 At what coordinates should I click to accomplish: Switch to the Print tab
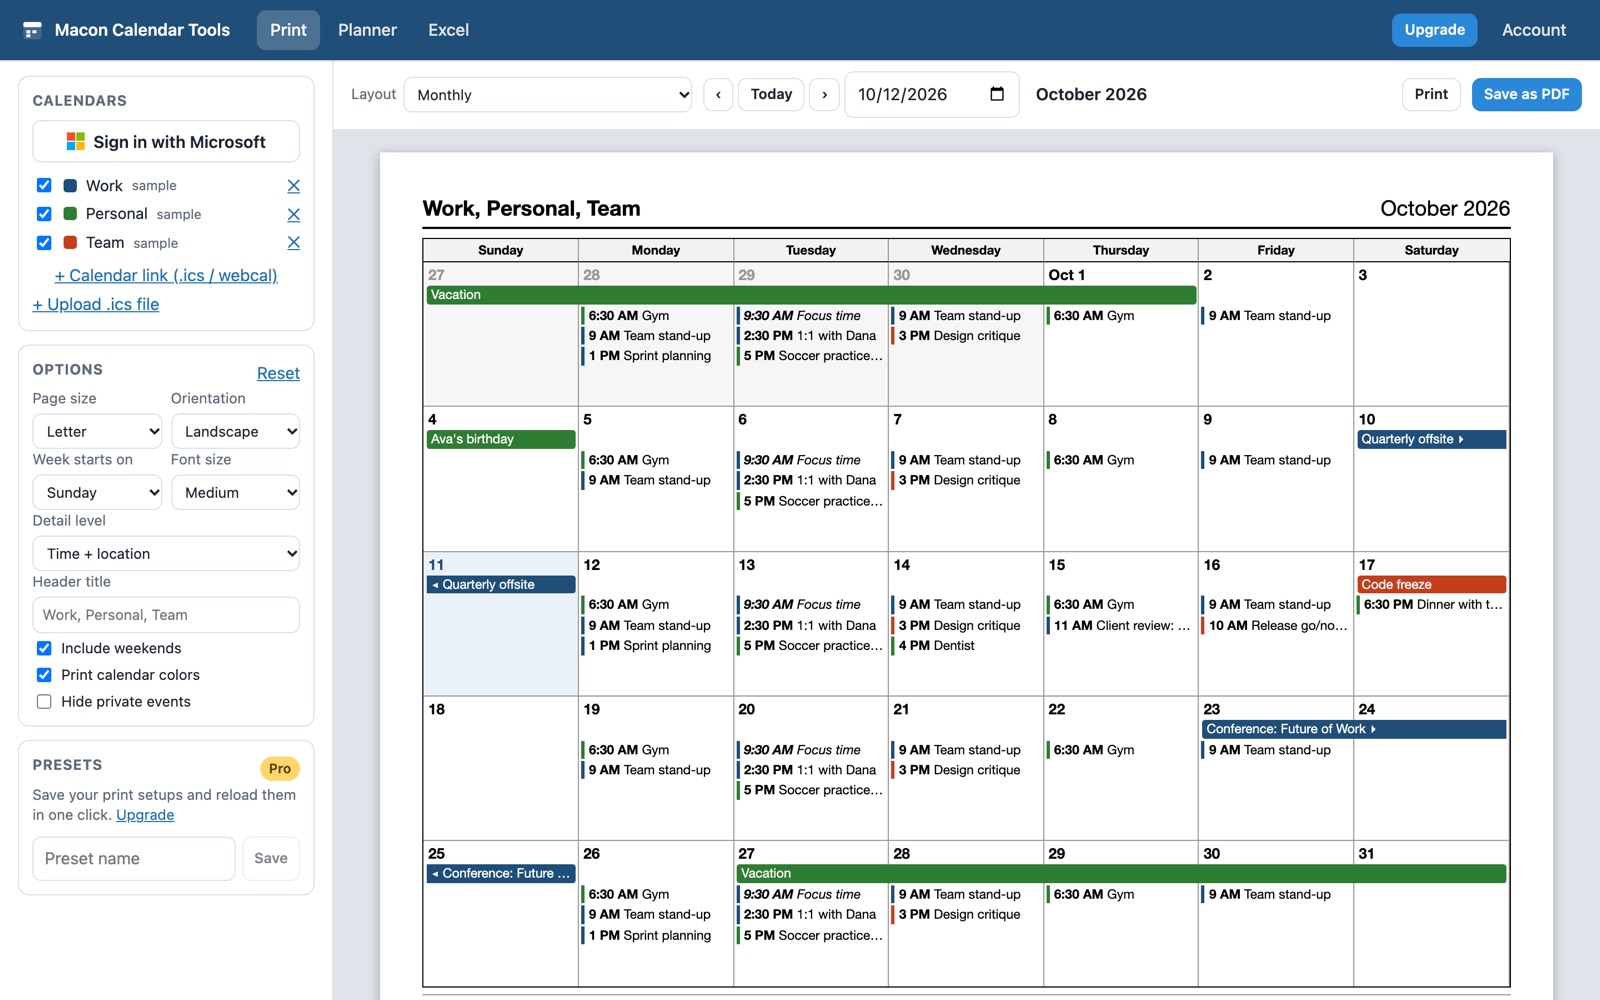coord(288,30)
